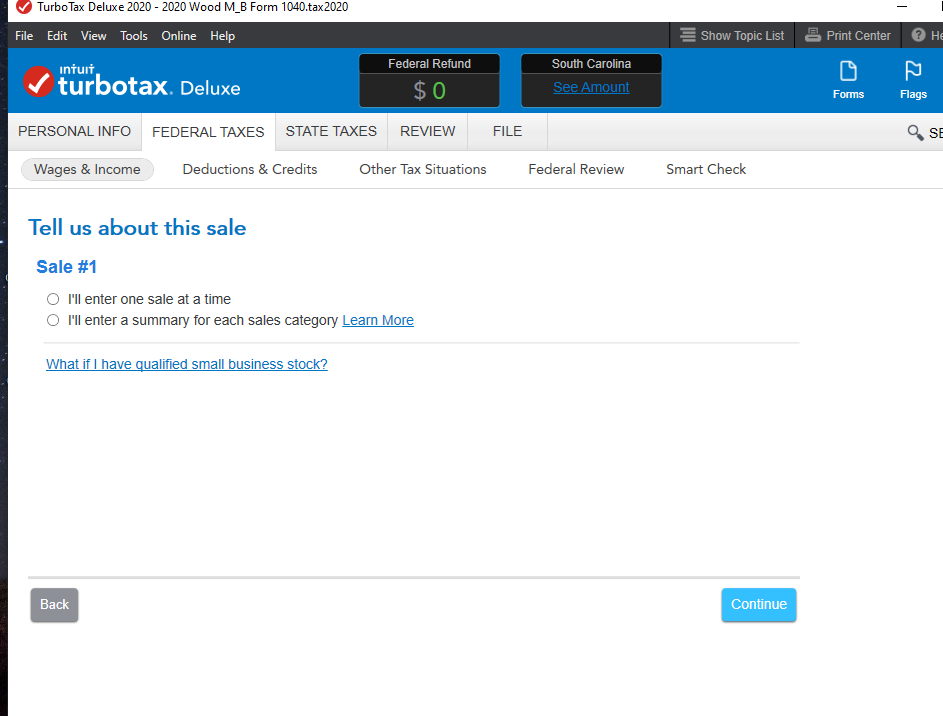
Task: Click the 'Sale #1' heading text
Action: [66, 266]
